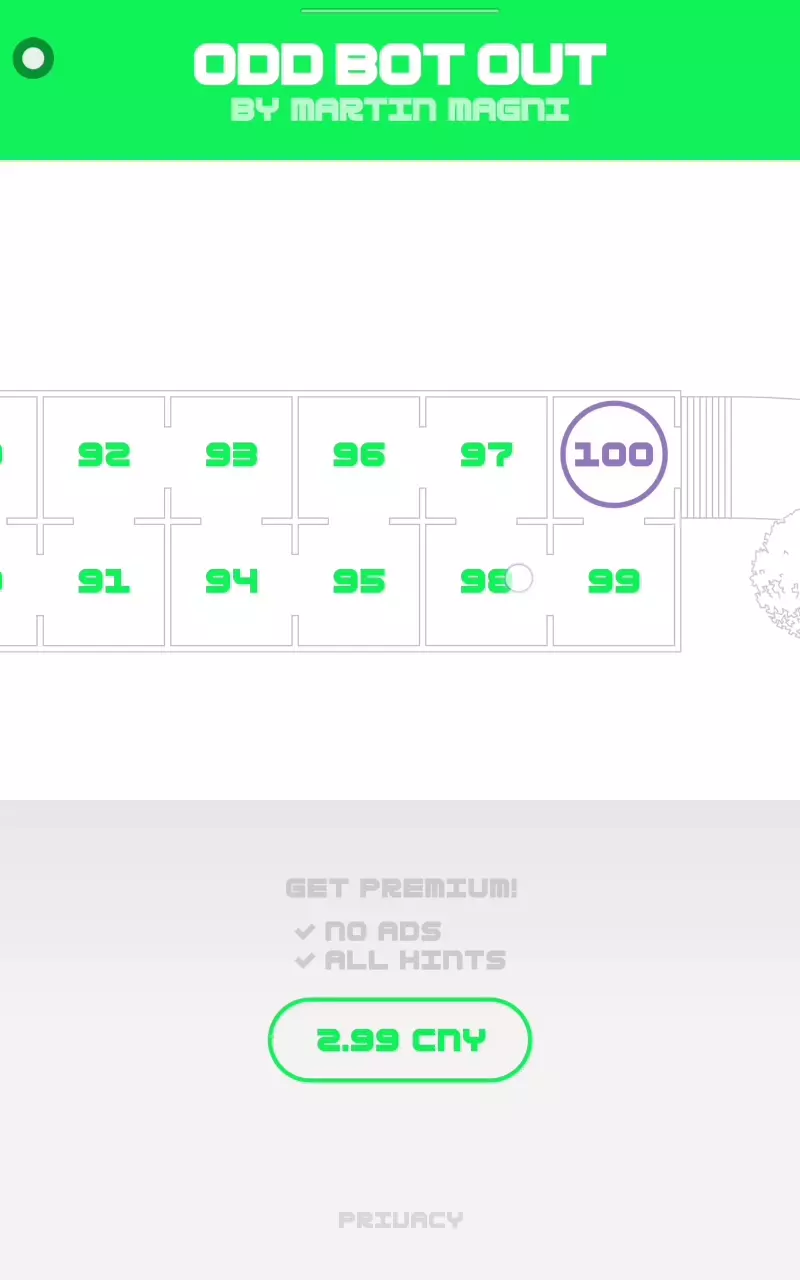This screenshot has height=1280, width=800.
Task: Open level 93 room
Action: point(231,455)
